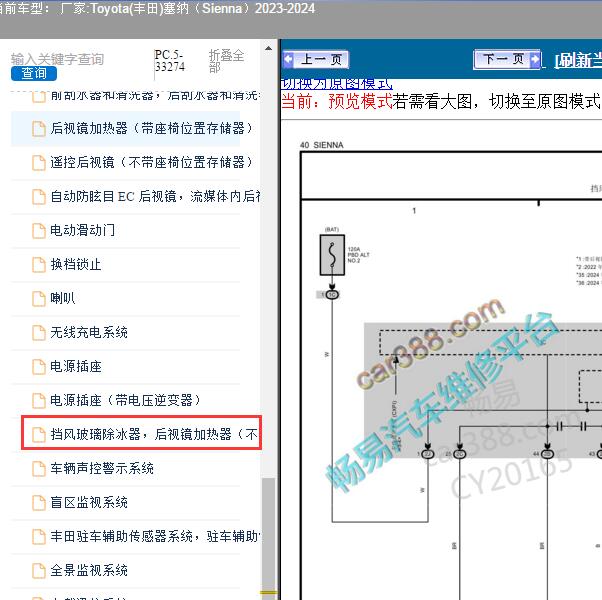Click document icon beside 全景监视系统

pos(39,571)
